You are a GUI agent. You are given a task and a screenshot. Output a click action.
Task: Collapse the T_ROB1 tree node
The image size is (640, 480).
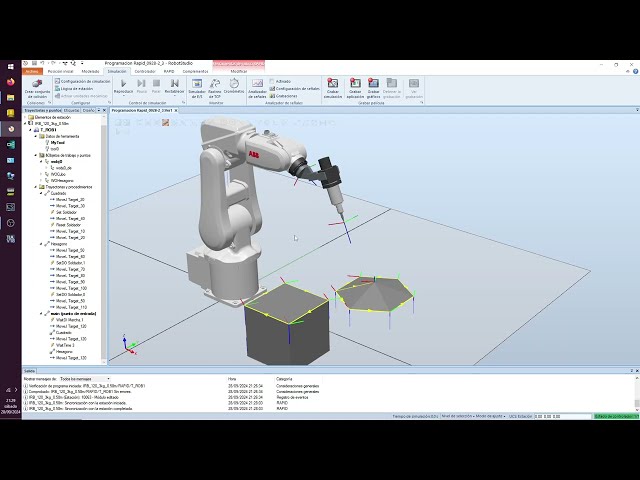[x=31, y=130]
